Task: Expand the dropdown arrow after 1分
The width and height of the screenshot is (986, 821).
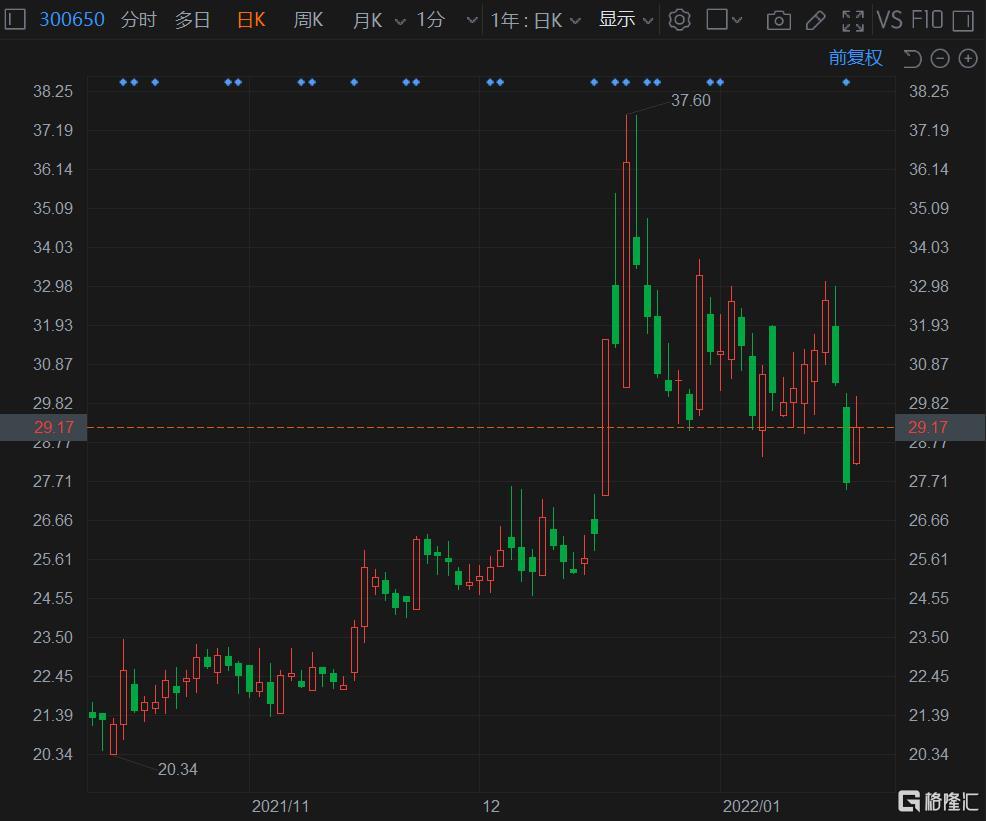Action: (472, 21)
